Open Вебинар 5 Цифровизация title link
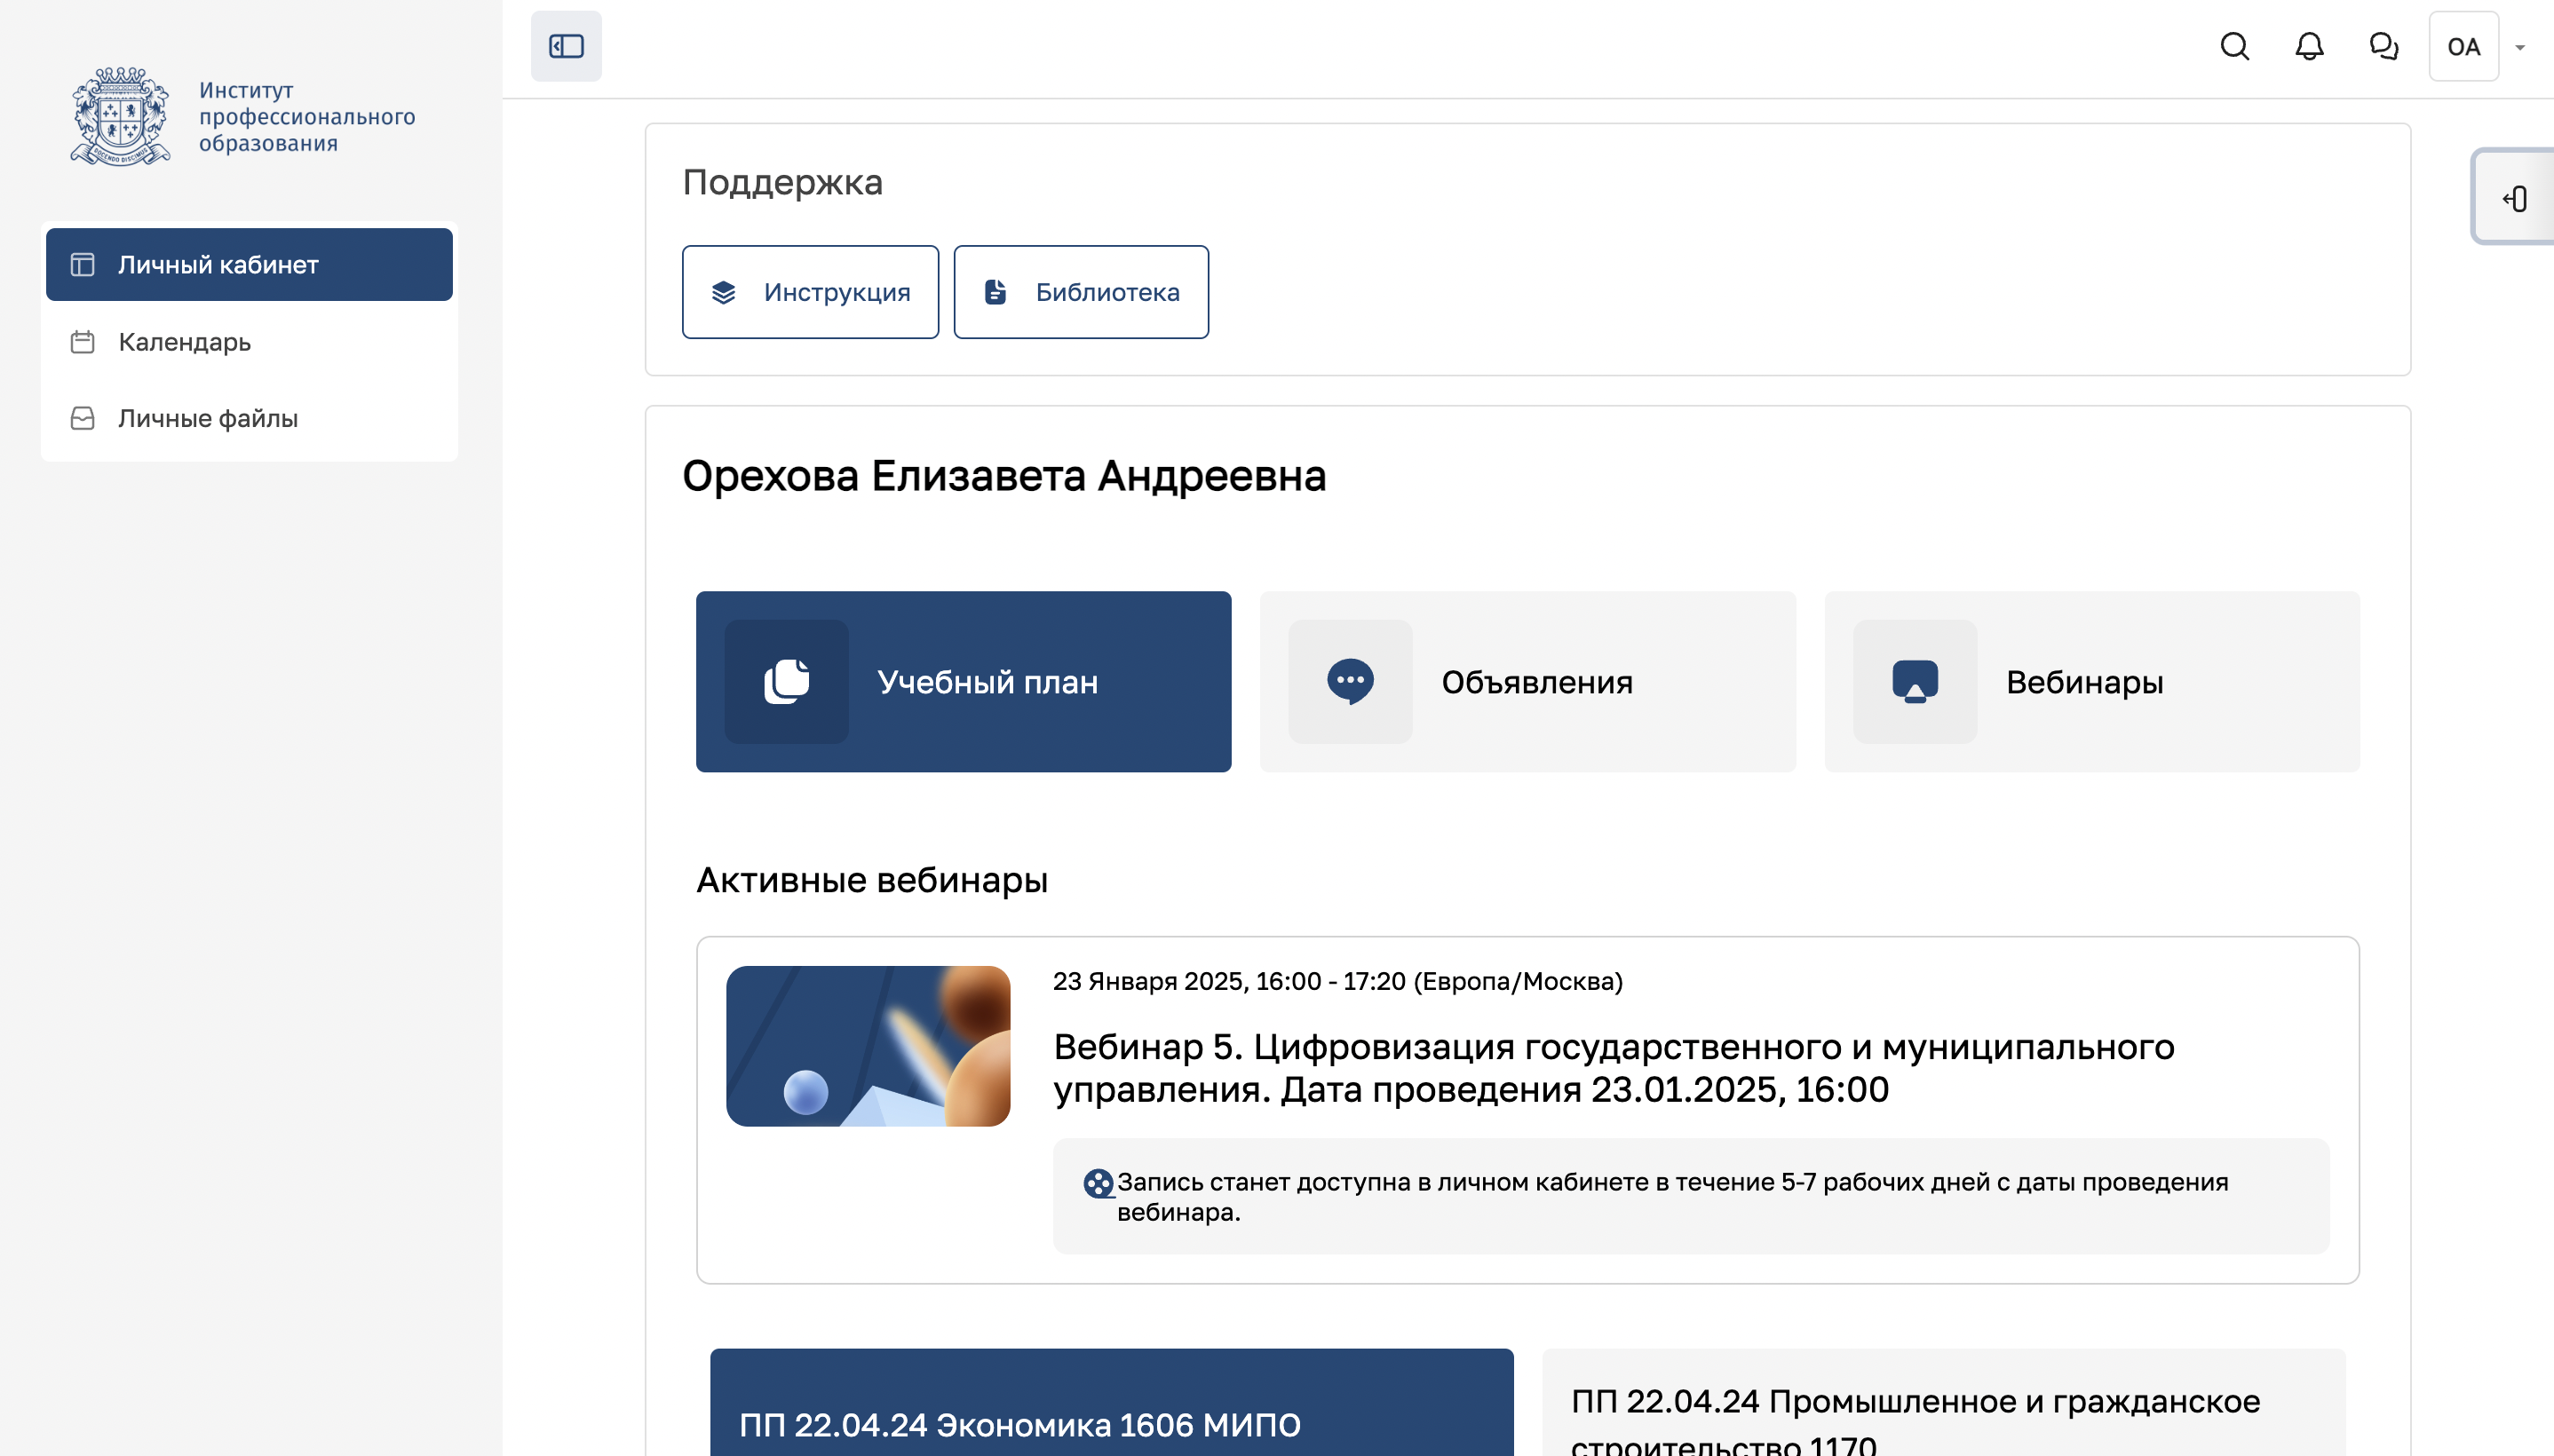This screenshot has width=2554, height=1456. [x=1613, y=1067]
